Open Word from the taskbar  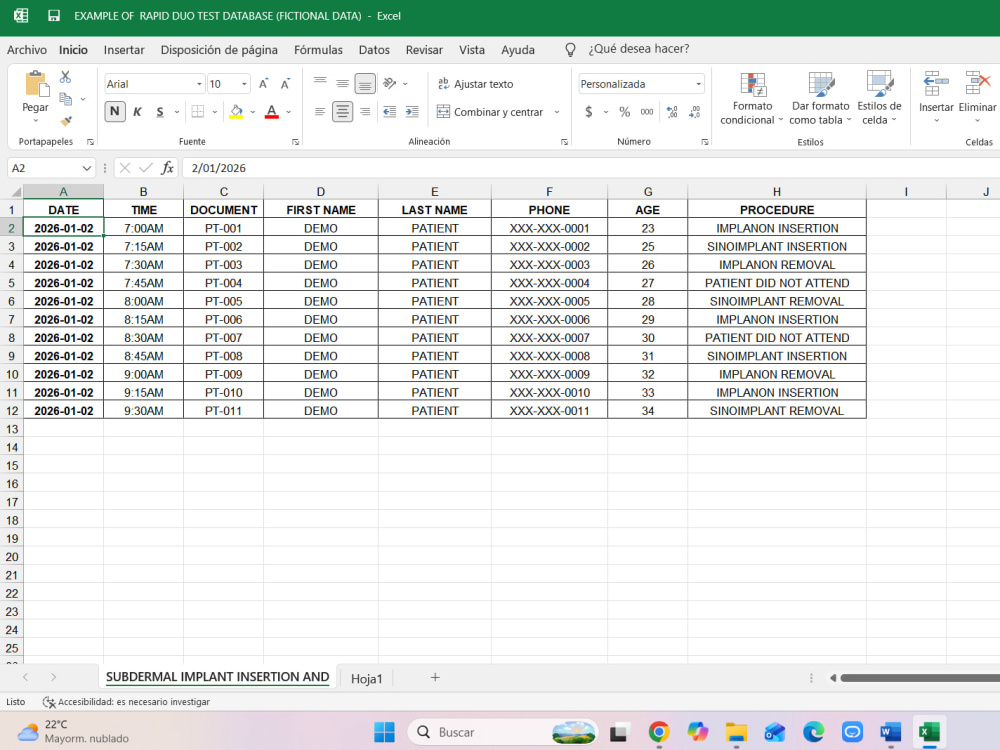click(890, 732)
